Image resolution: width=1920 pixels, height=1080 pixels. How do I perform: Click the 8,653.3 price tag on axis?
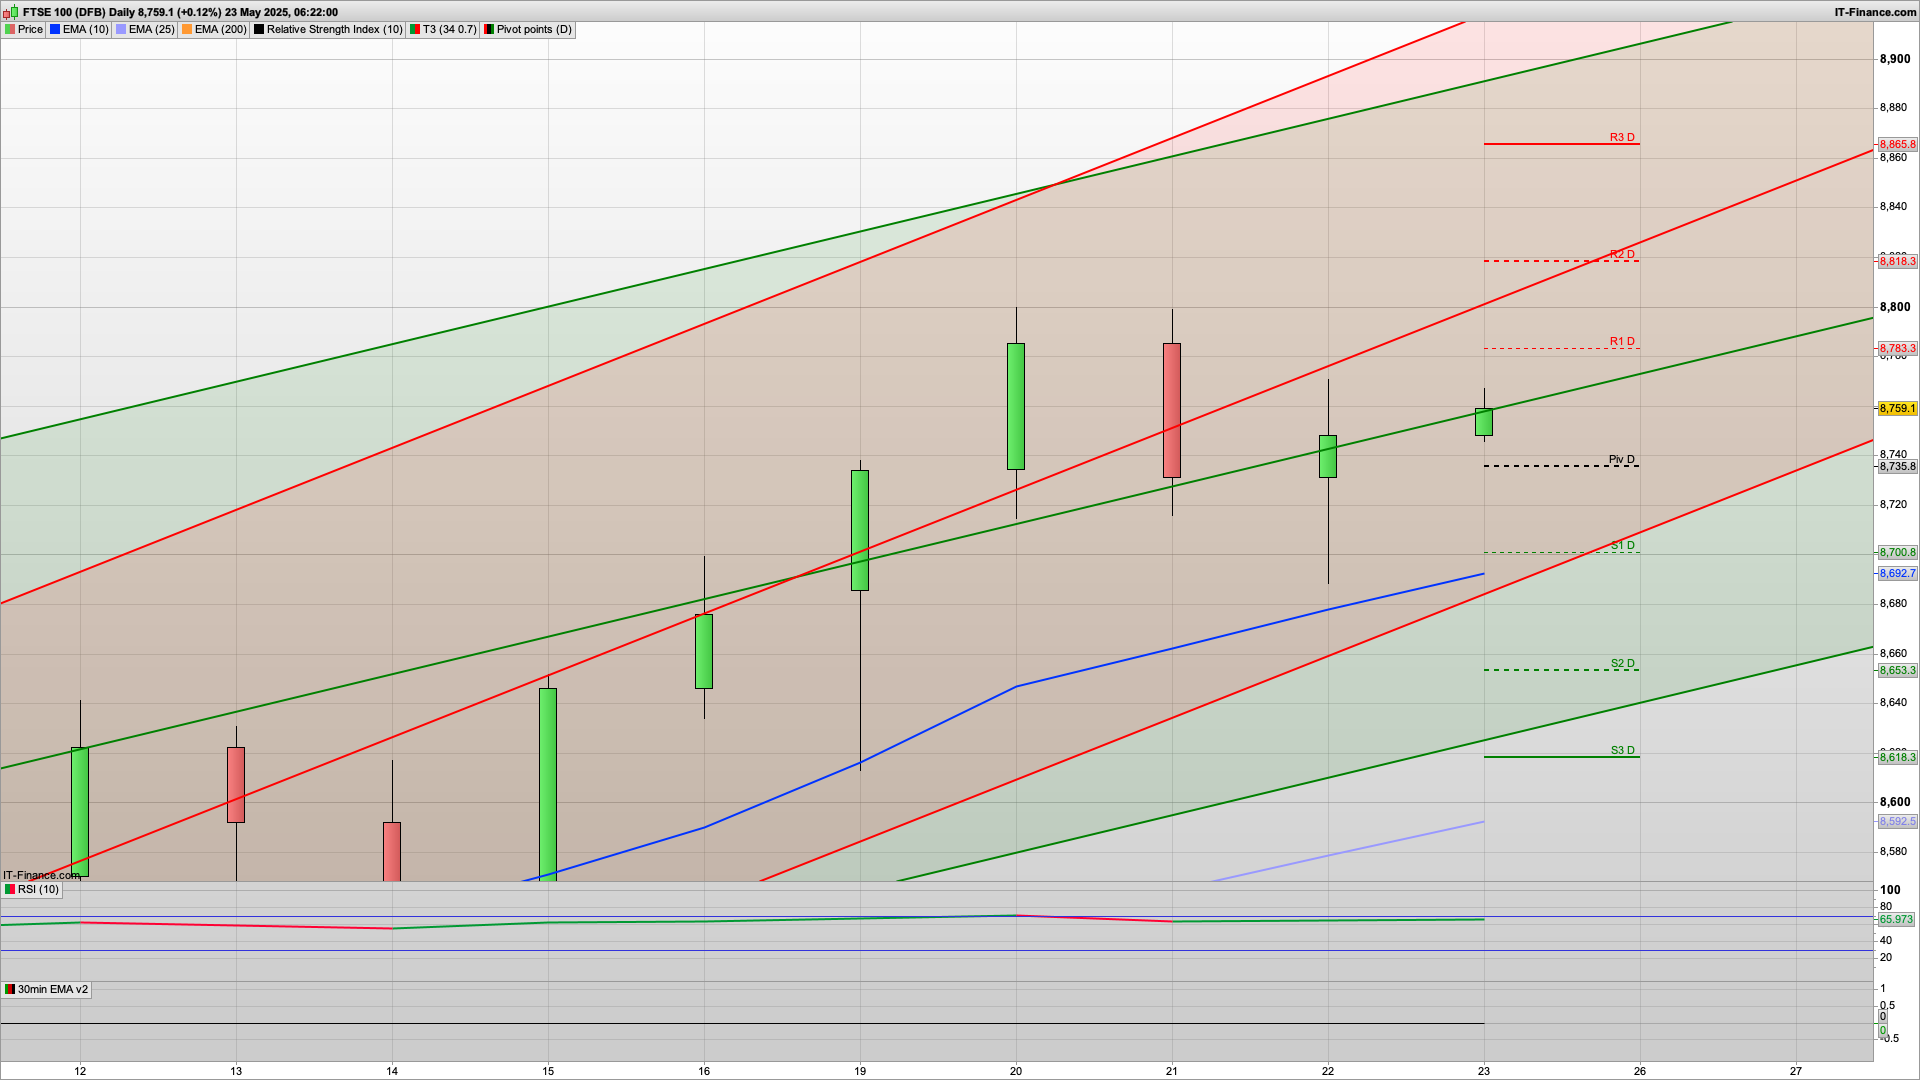pyautogui.click(x=1897, y=670)
